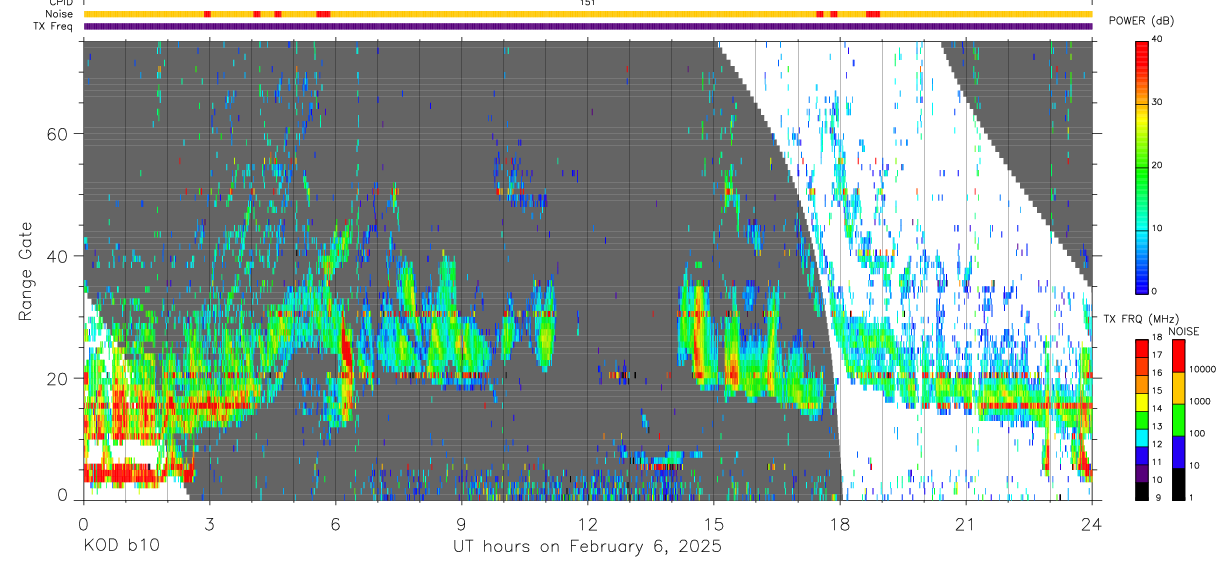Click x-axis tick label '21'
Viewport: 1228px width, 567px height.
pyautogui.click(x=966, y=523)
